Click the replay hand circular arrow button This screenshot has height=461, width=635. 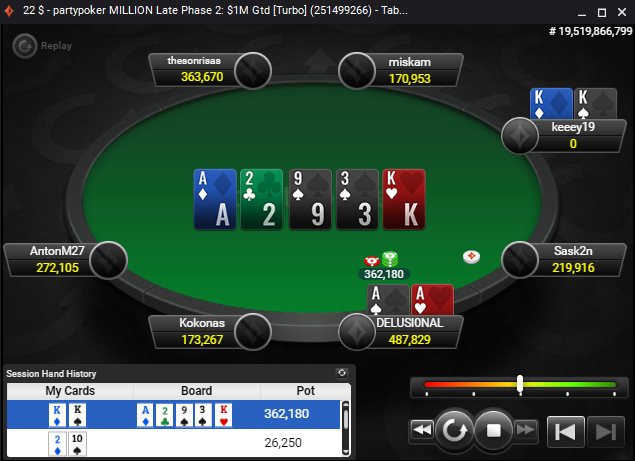(454, 430)
